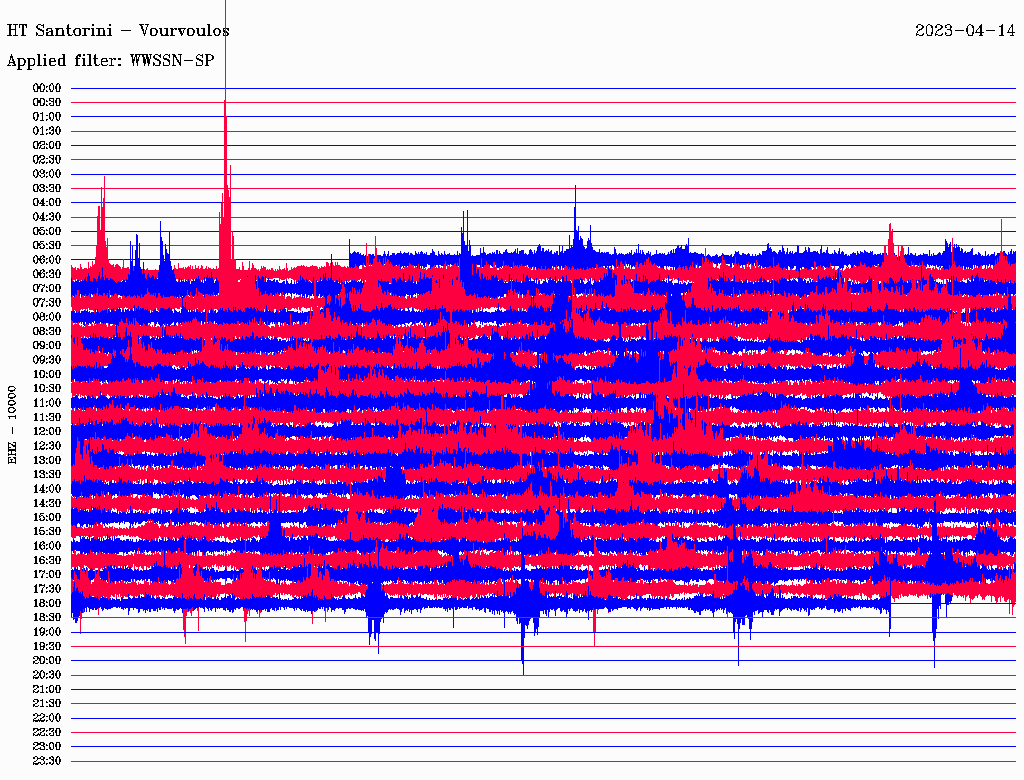This screenshot has height=780, width=1024.
Task: Click the 03:00 time label
Action: [x=47, y=174]
